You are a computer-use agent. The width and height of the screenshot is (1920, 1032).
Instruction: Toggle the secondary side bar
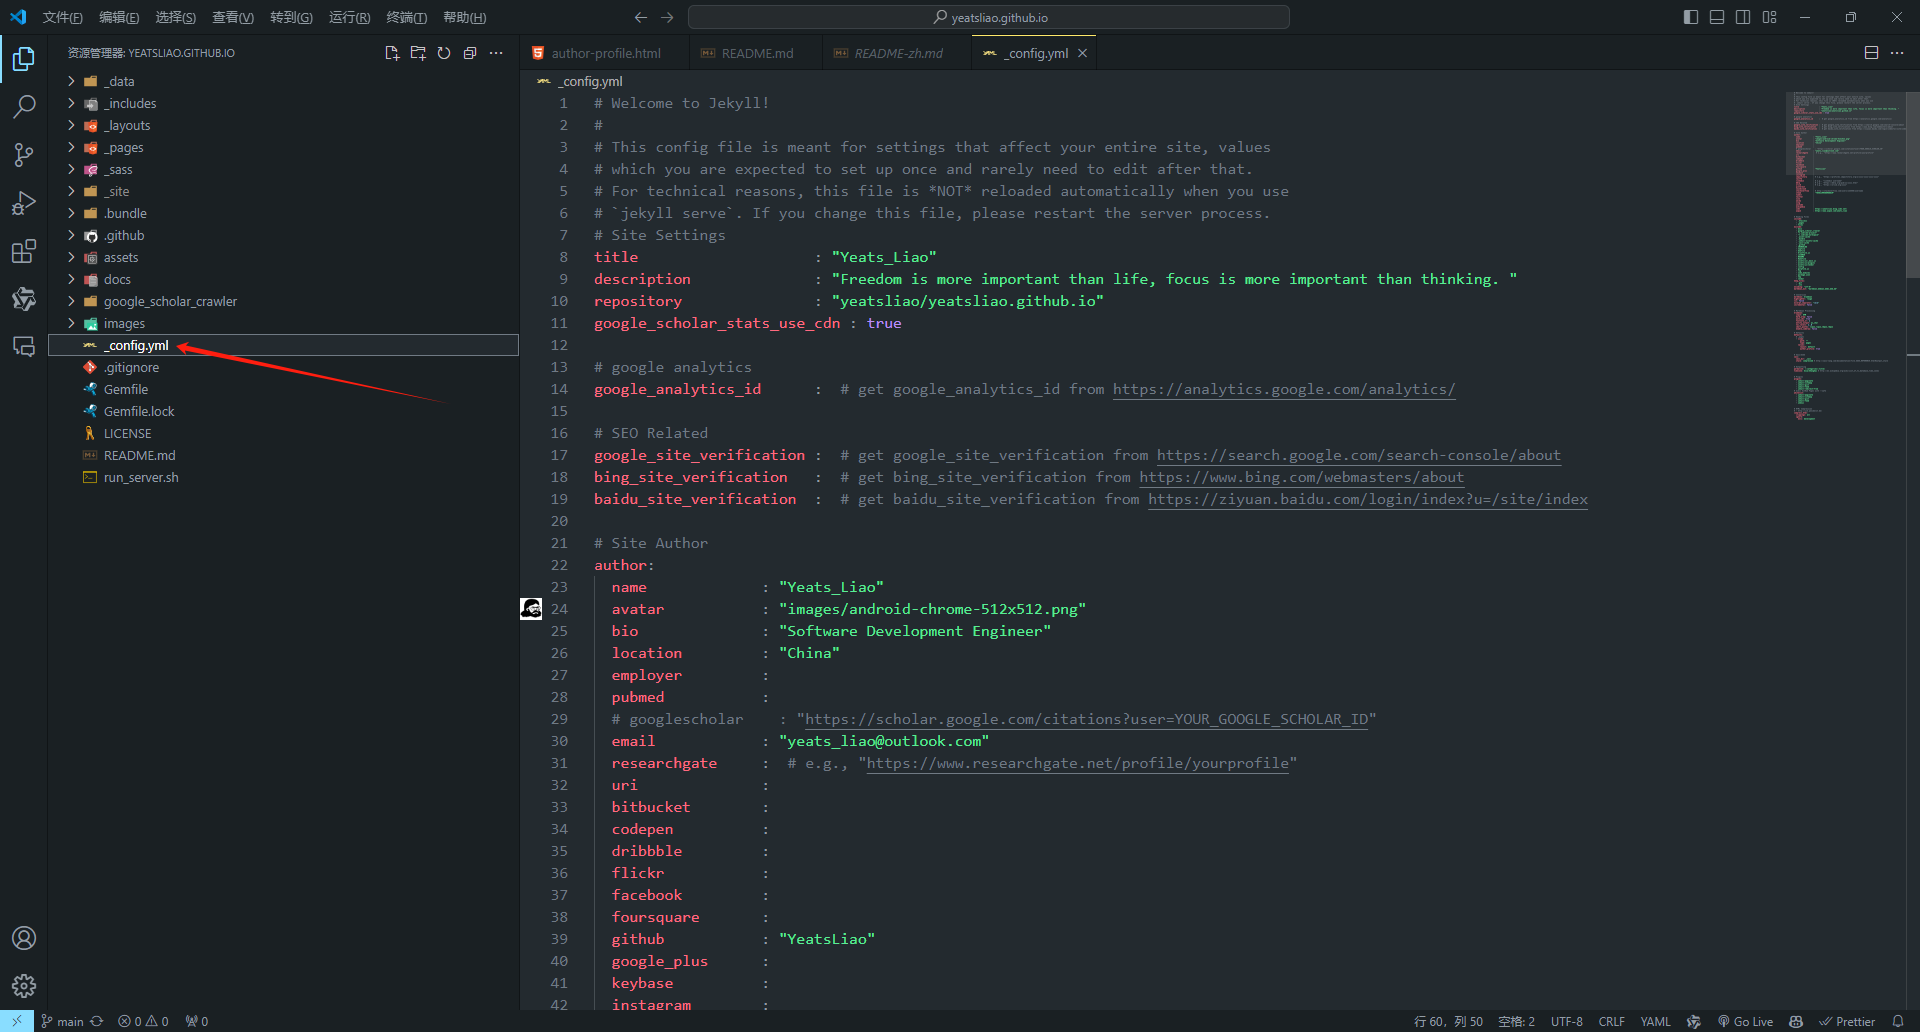click(x=1743, y=17)
